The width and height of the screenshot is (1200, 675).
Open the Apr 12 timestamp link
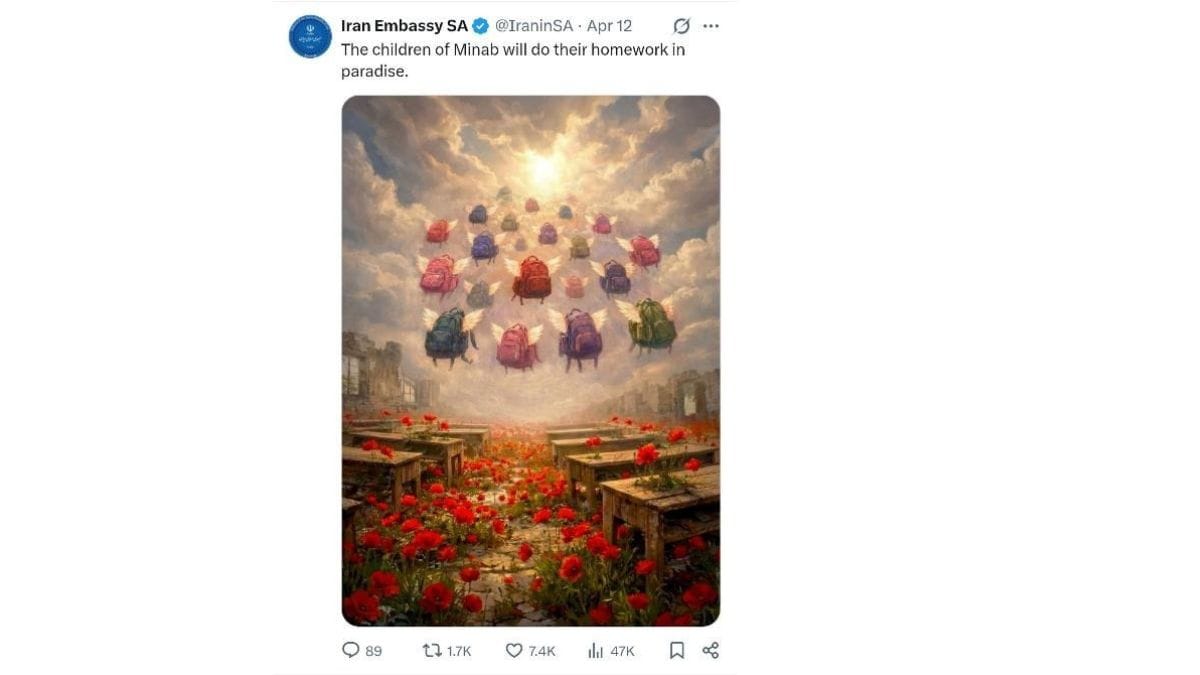[x=609, y=26]
